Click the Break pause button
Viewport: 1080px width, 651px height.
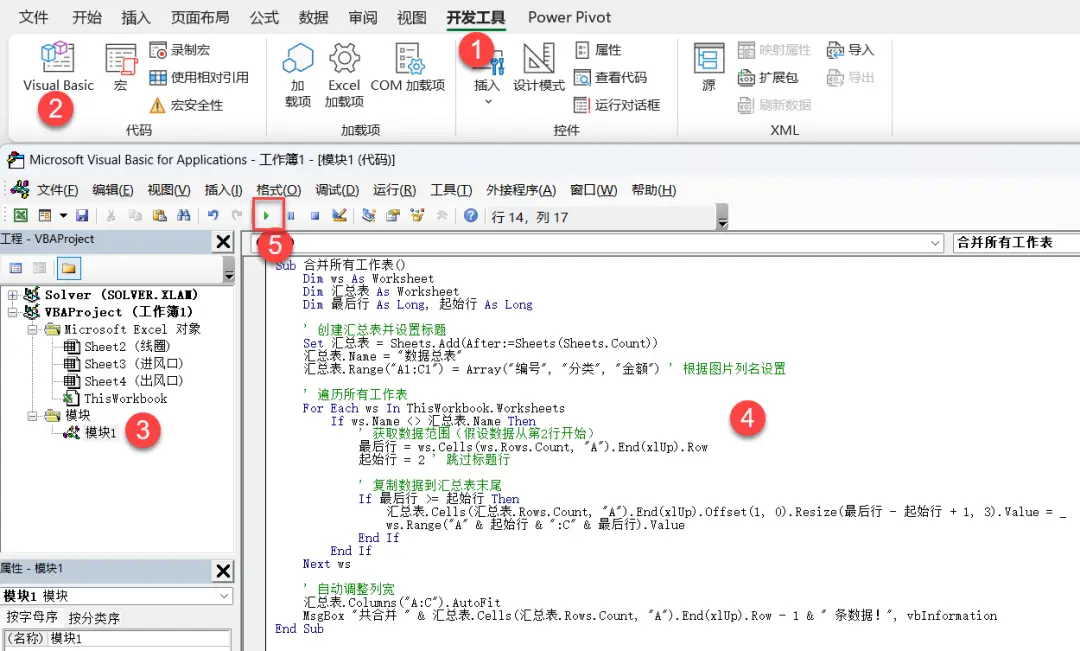(291, 216)
